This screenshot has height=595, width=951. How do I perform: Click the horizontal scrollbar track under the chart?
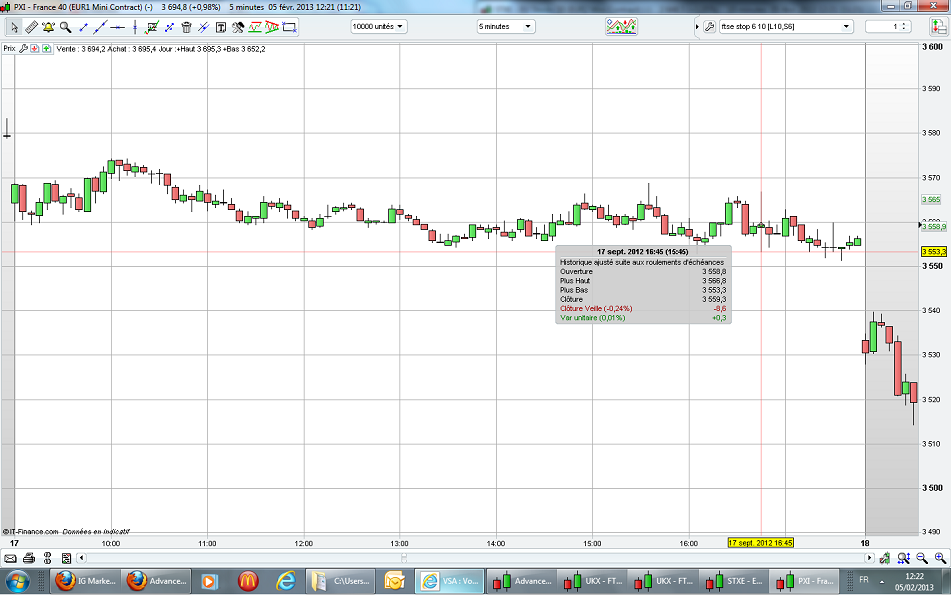tap(476, 558)
